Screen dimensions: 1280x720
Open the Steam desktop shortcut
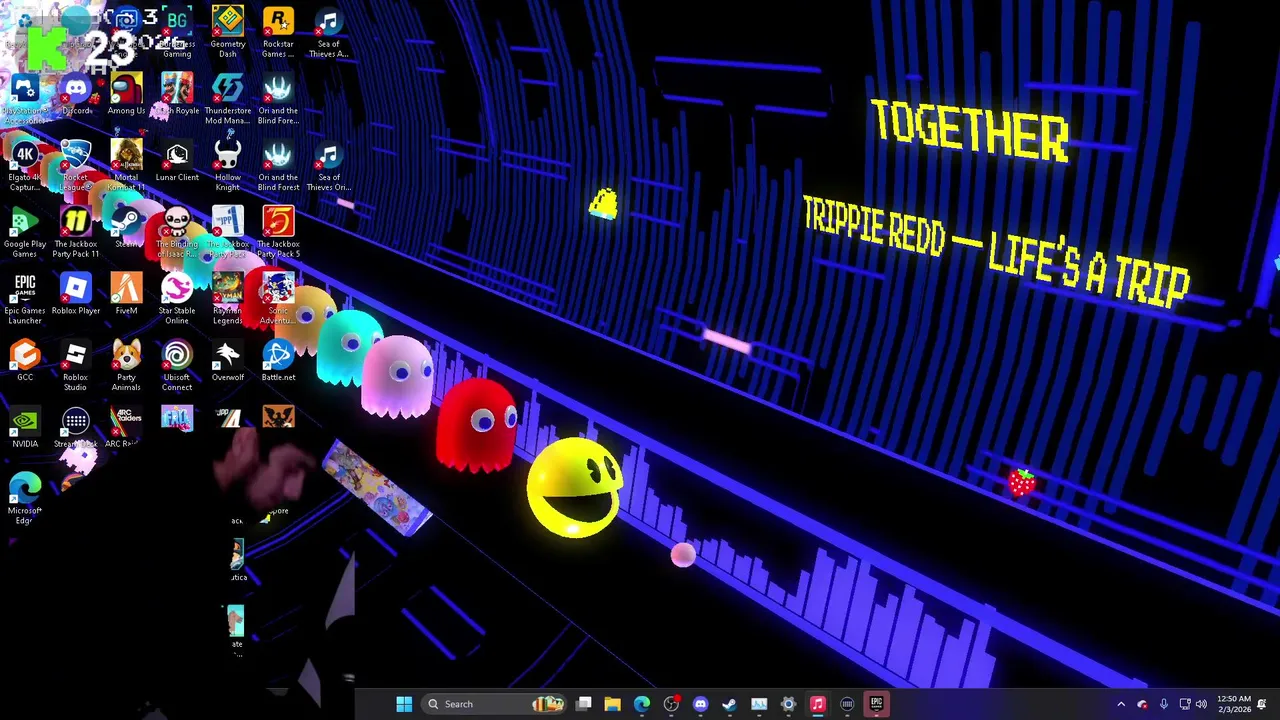click(126, 228)
